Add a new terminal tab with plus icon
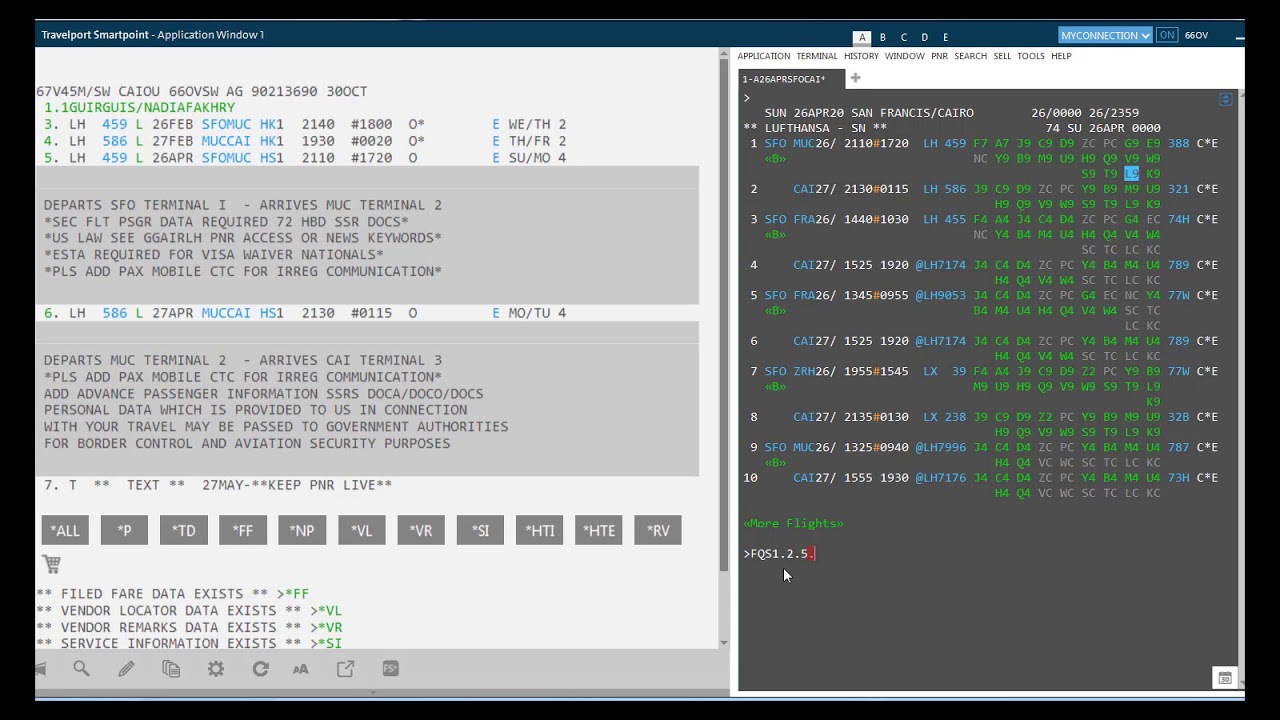This screenshot has height=720, width=1280. (855, 78)
